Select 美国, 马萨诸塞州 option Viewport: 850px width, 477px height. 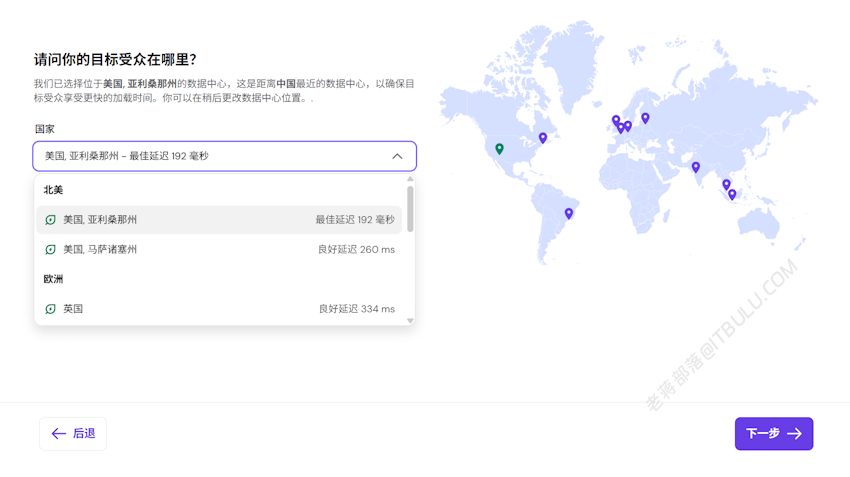point(219,249)
